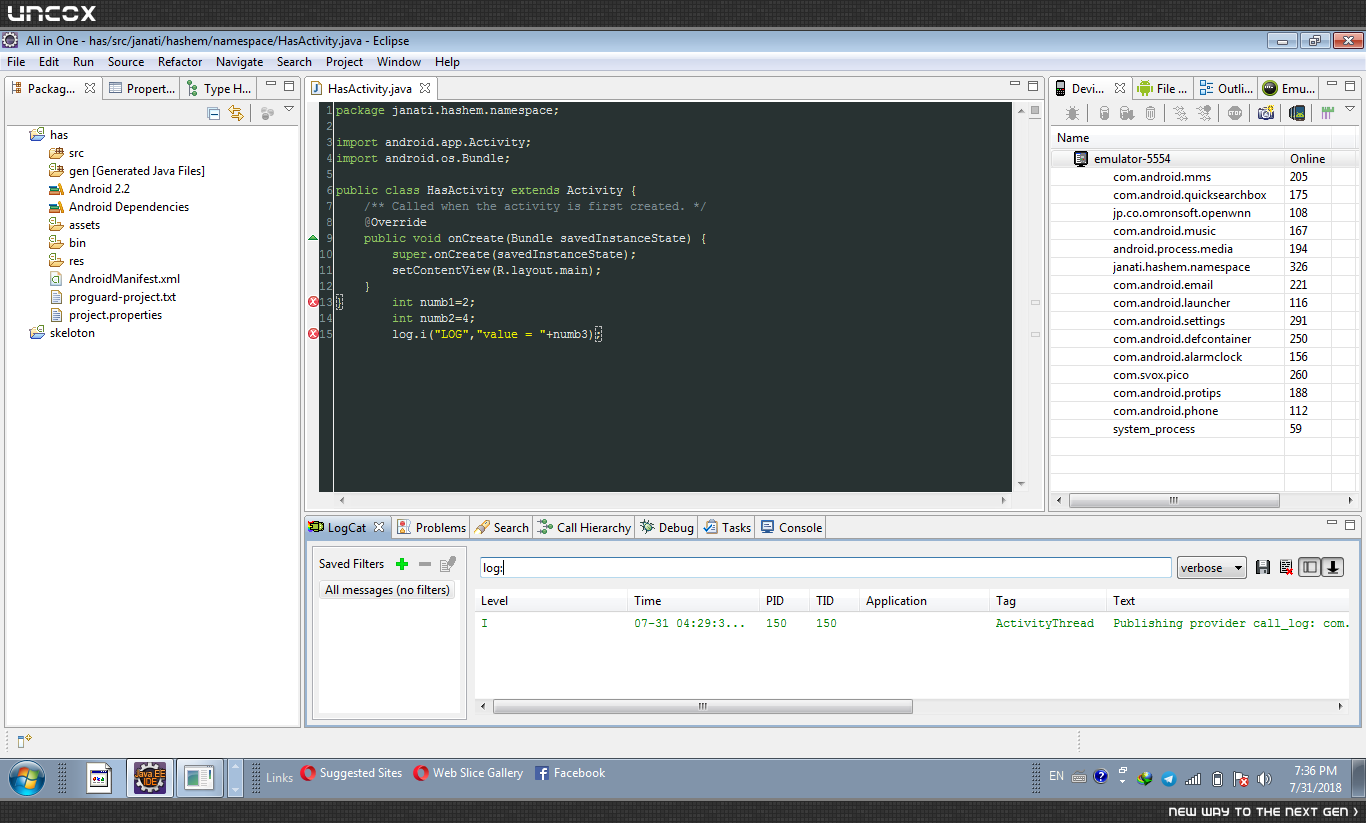Clear the LogCat log with the delete icon
The image size is (1366, 823).
pyautogui.click(x=1286, y=568)
